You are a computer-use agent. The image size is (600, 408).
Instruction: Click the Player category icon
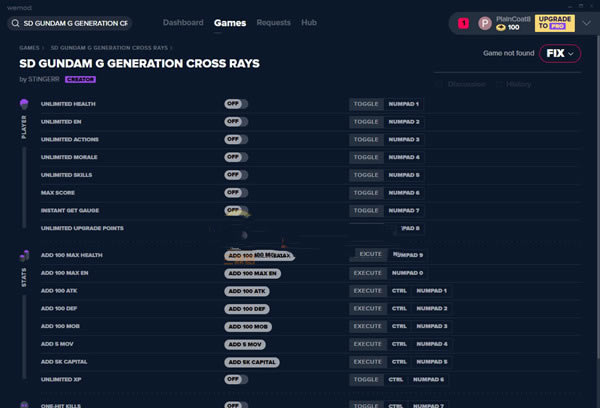pos(24,104)
